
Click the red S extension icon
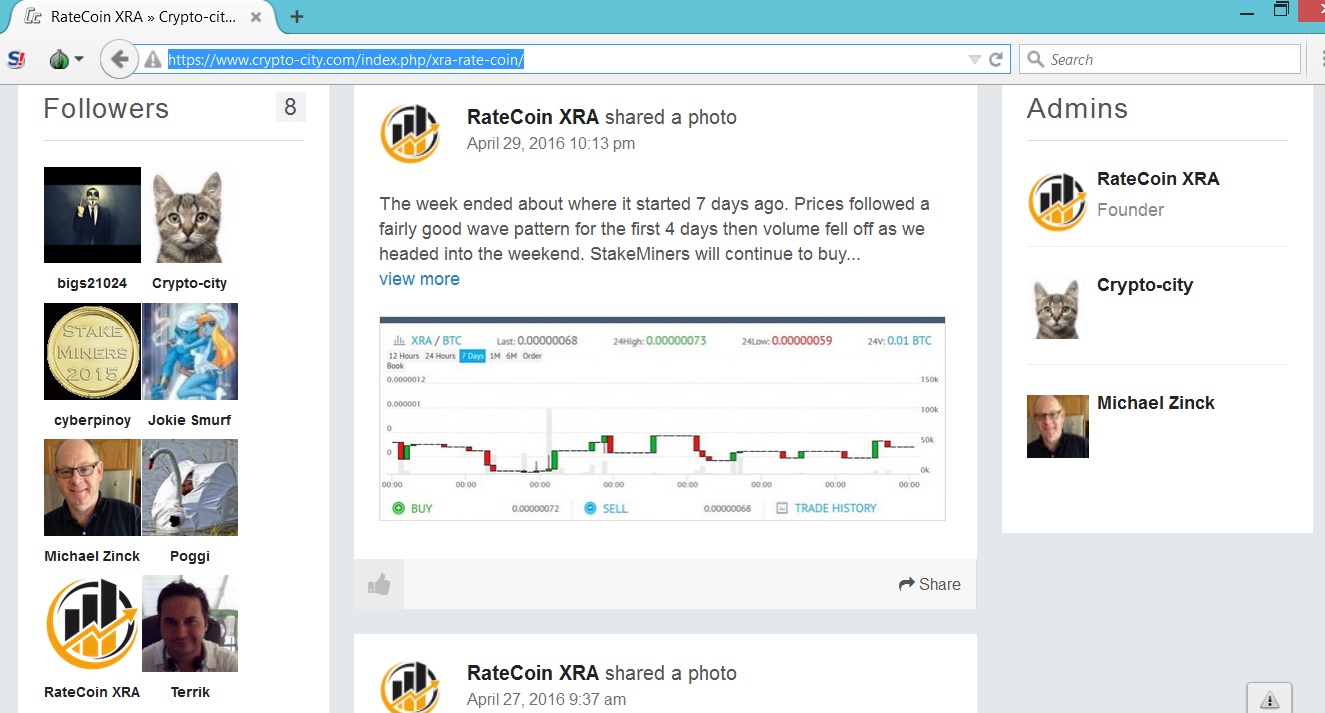tap(15, 60)
